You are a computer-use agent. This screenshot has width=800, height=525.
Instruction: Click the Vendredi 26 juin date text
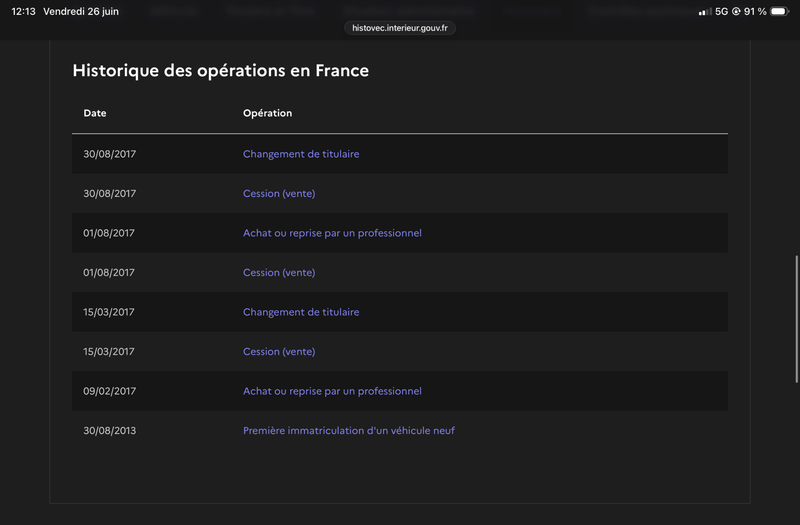click(x=81, y=11)
